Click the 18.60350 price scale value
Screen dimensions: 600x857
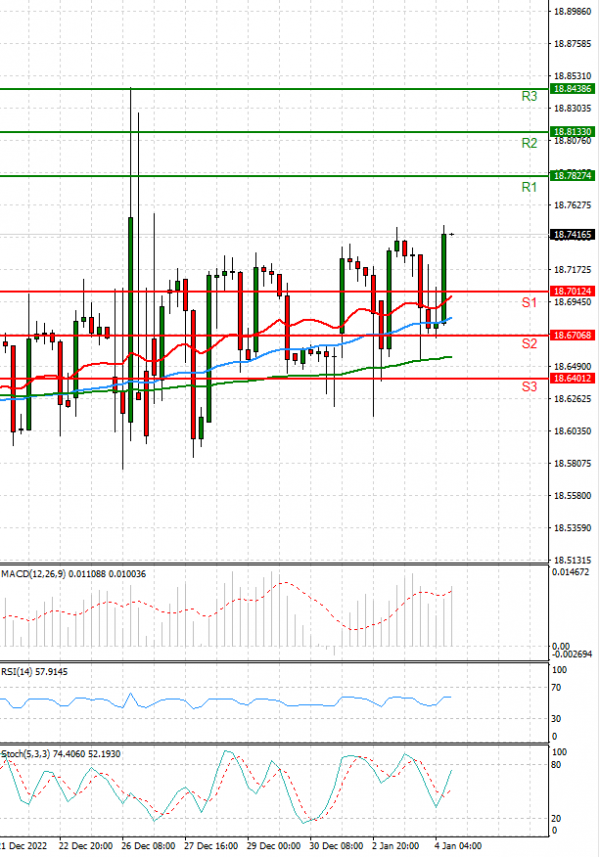click(x=572, y=431)
